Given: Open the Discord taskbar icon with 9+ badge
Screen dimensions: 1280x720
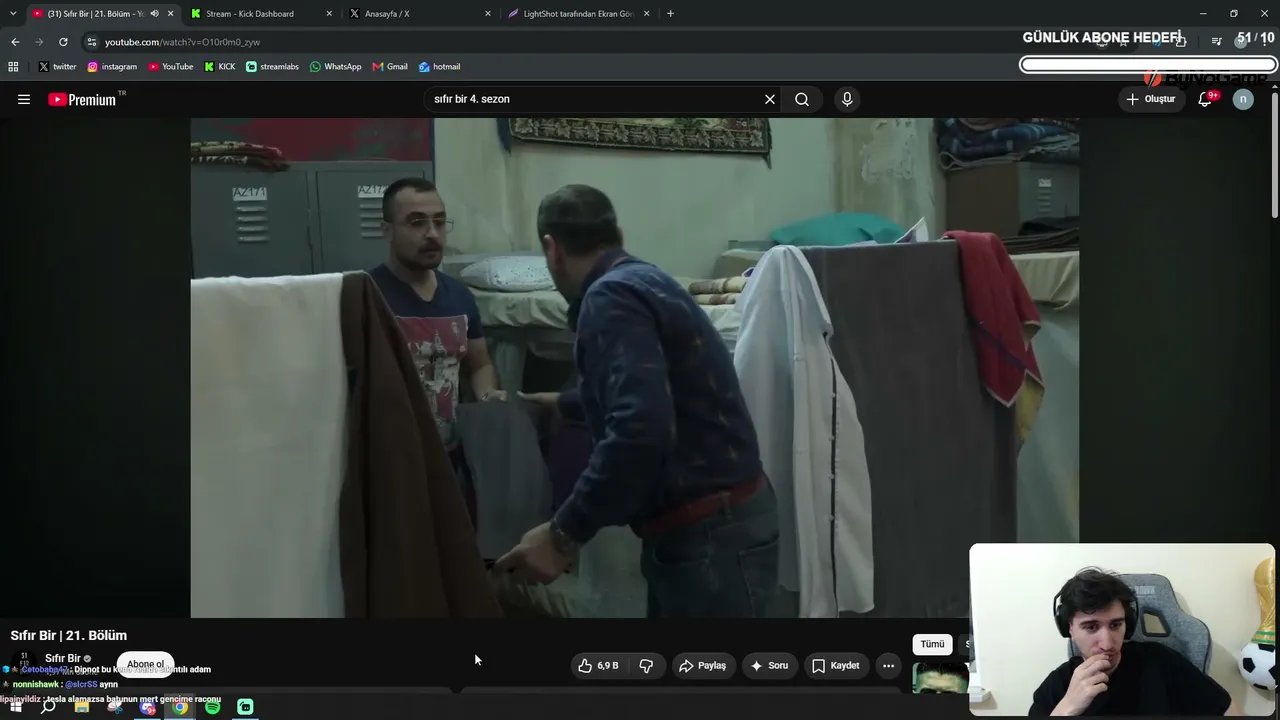Looking at the screenshot, I should [148, 707].
